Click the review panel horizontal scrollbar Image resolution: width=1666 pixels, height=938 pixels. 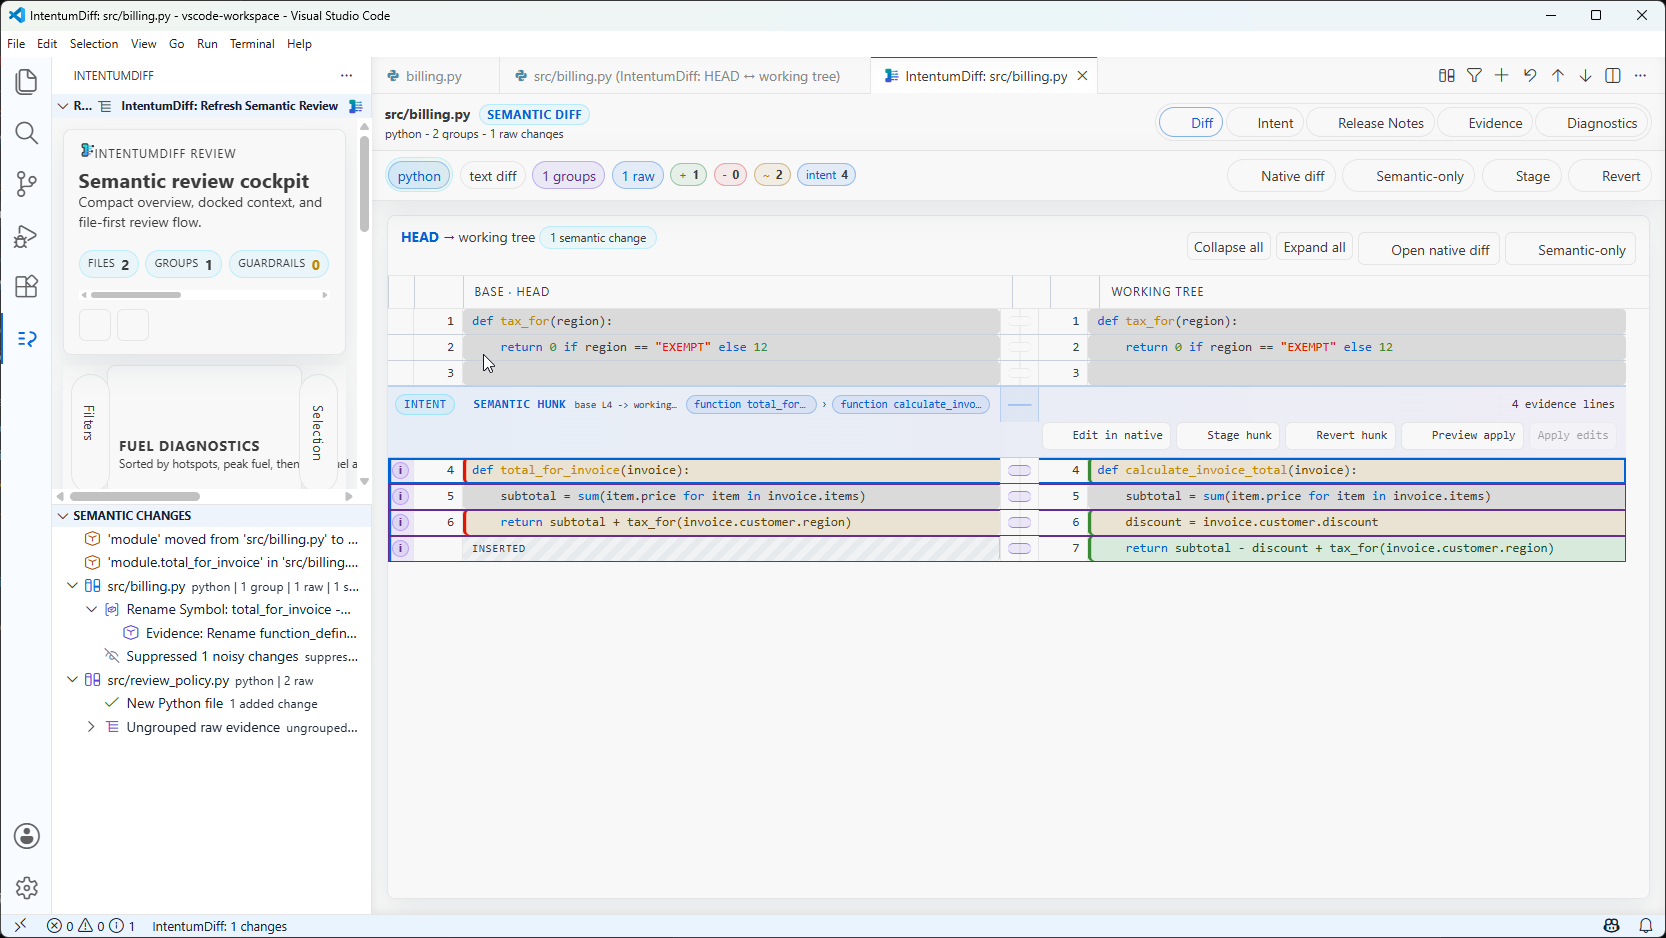[135, 496]
